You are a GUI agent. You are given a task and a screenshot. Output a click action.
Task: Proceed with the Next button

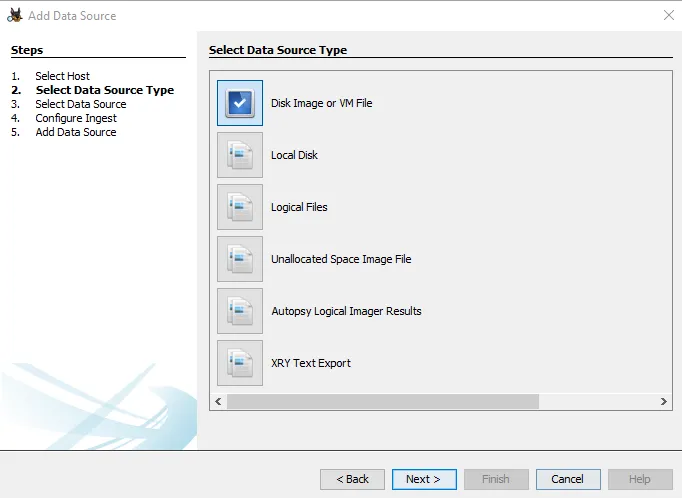[x=424, y=479]
